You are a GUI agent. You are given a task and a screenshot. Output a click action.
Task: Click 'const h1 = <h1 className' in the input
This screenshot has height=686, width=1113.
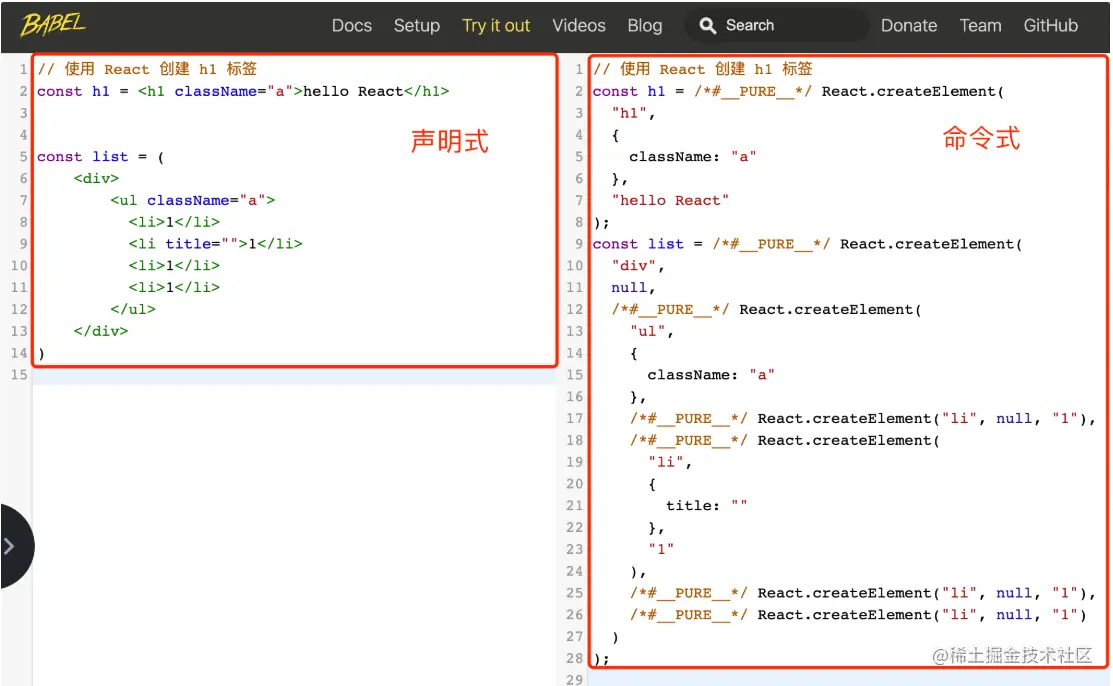click(x=243, y=92)
